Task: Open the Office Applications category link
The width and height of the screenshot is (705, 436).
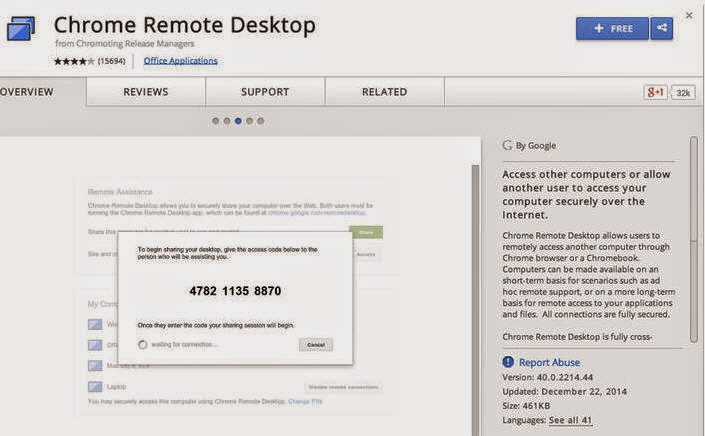Action: 180,61
